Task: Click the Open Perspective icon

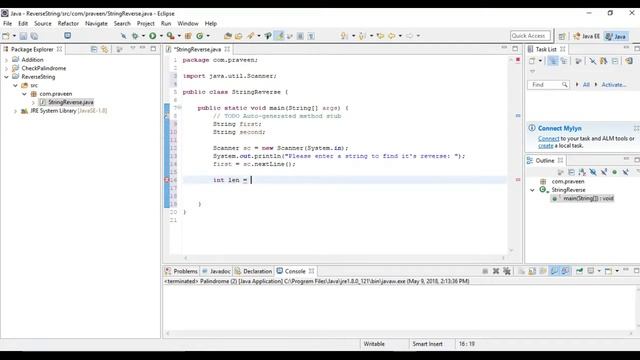Action: (562, 36)
